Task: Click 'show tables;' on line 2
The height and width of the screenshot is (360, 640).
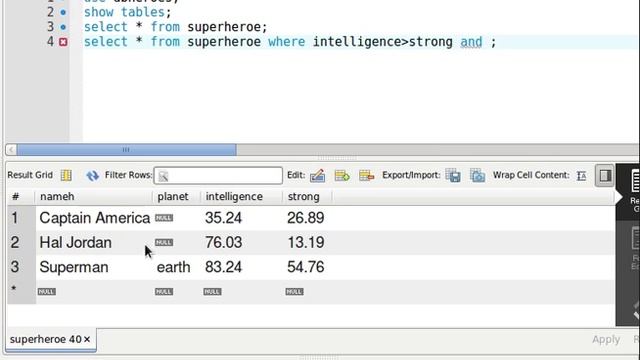Action: coord(127,12)
